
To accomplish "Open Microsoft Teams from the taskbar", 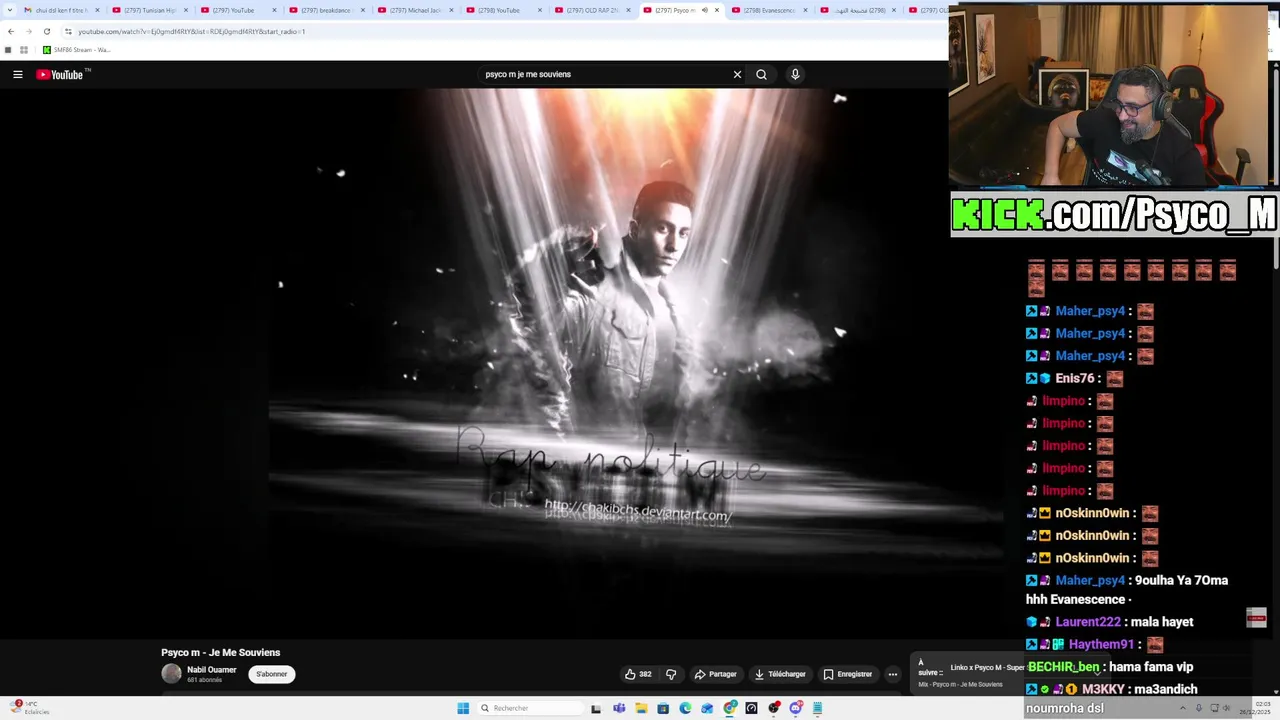I will tap(619, 708).
